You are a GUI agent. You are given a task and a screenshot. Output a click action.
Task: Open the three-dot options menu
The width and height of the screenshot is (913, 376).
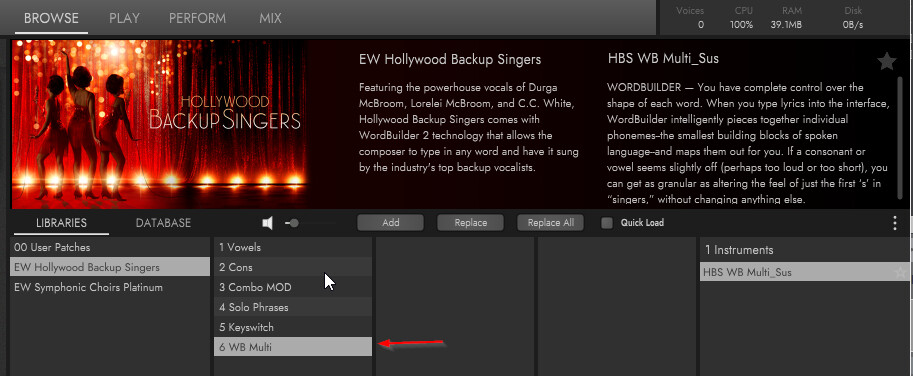[x=895, y=223]
